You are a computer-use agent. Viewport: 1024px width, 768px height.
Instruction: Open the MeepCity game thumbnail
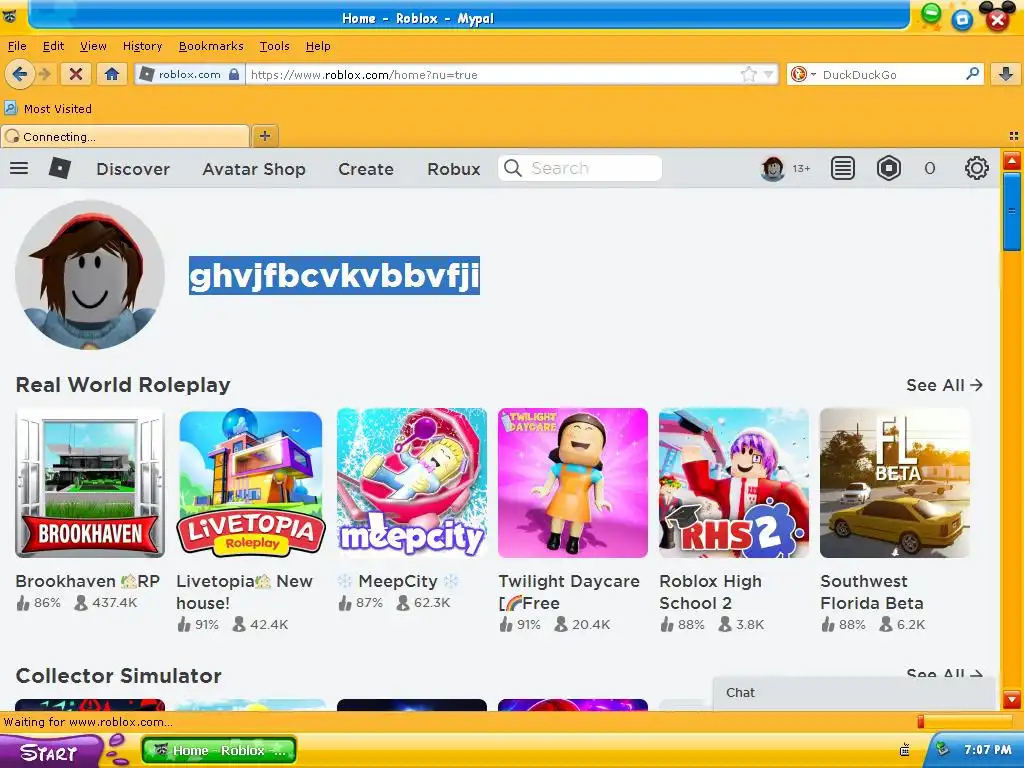[412, 483]
